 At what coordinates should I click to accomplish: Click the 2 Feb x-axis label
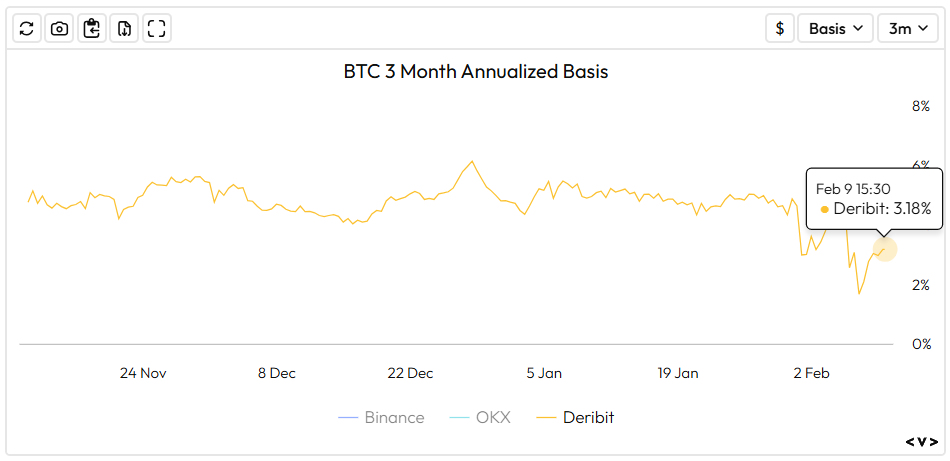[812, 373]
